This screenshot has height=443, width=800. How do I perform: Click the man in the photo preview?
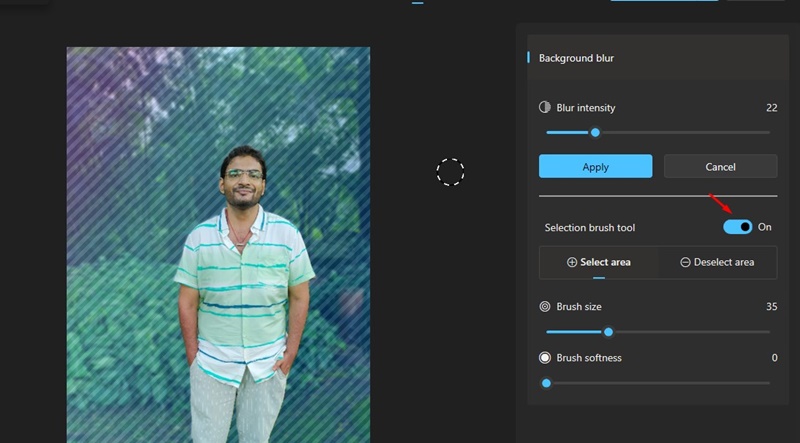[243, 296]
